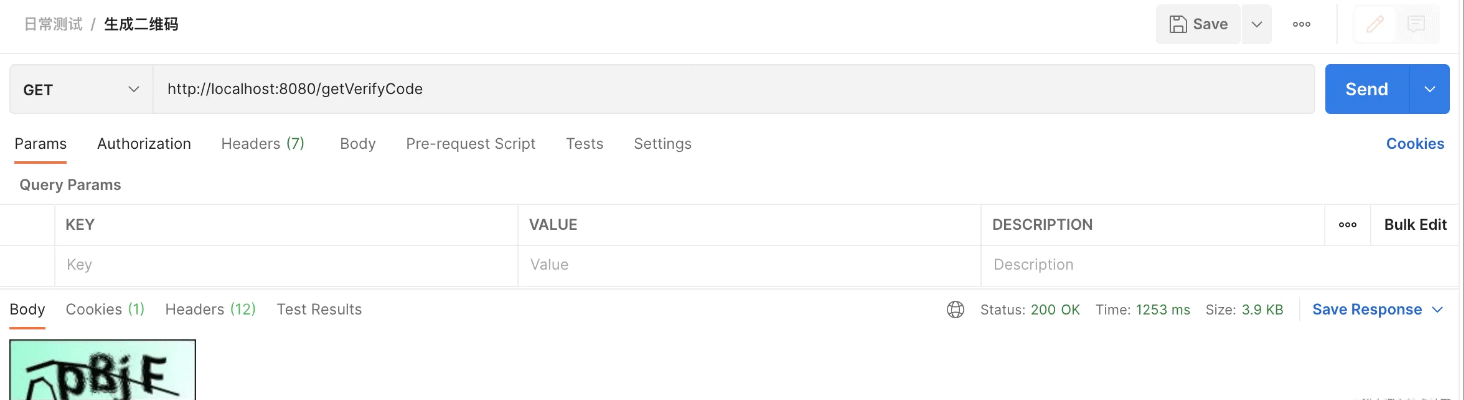Screen dimensions: 1464x400
Task: Send the request
Action: [x=1367, y=90]
